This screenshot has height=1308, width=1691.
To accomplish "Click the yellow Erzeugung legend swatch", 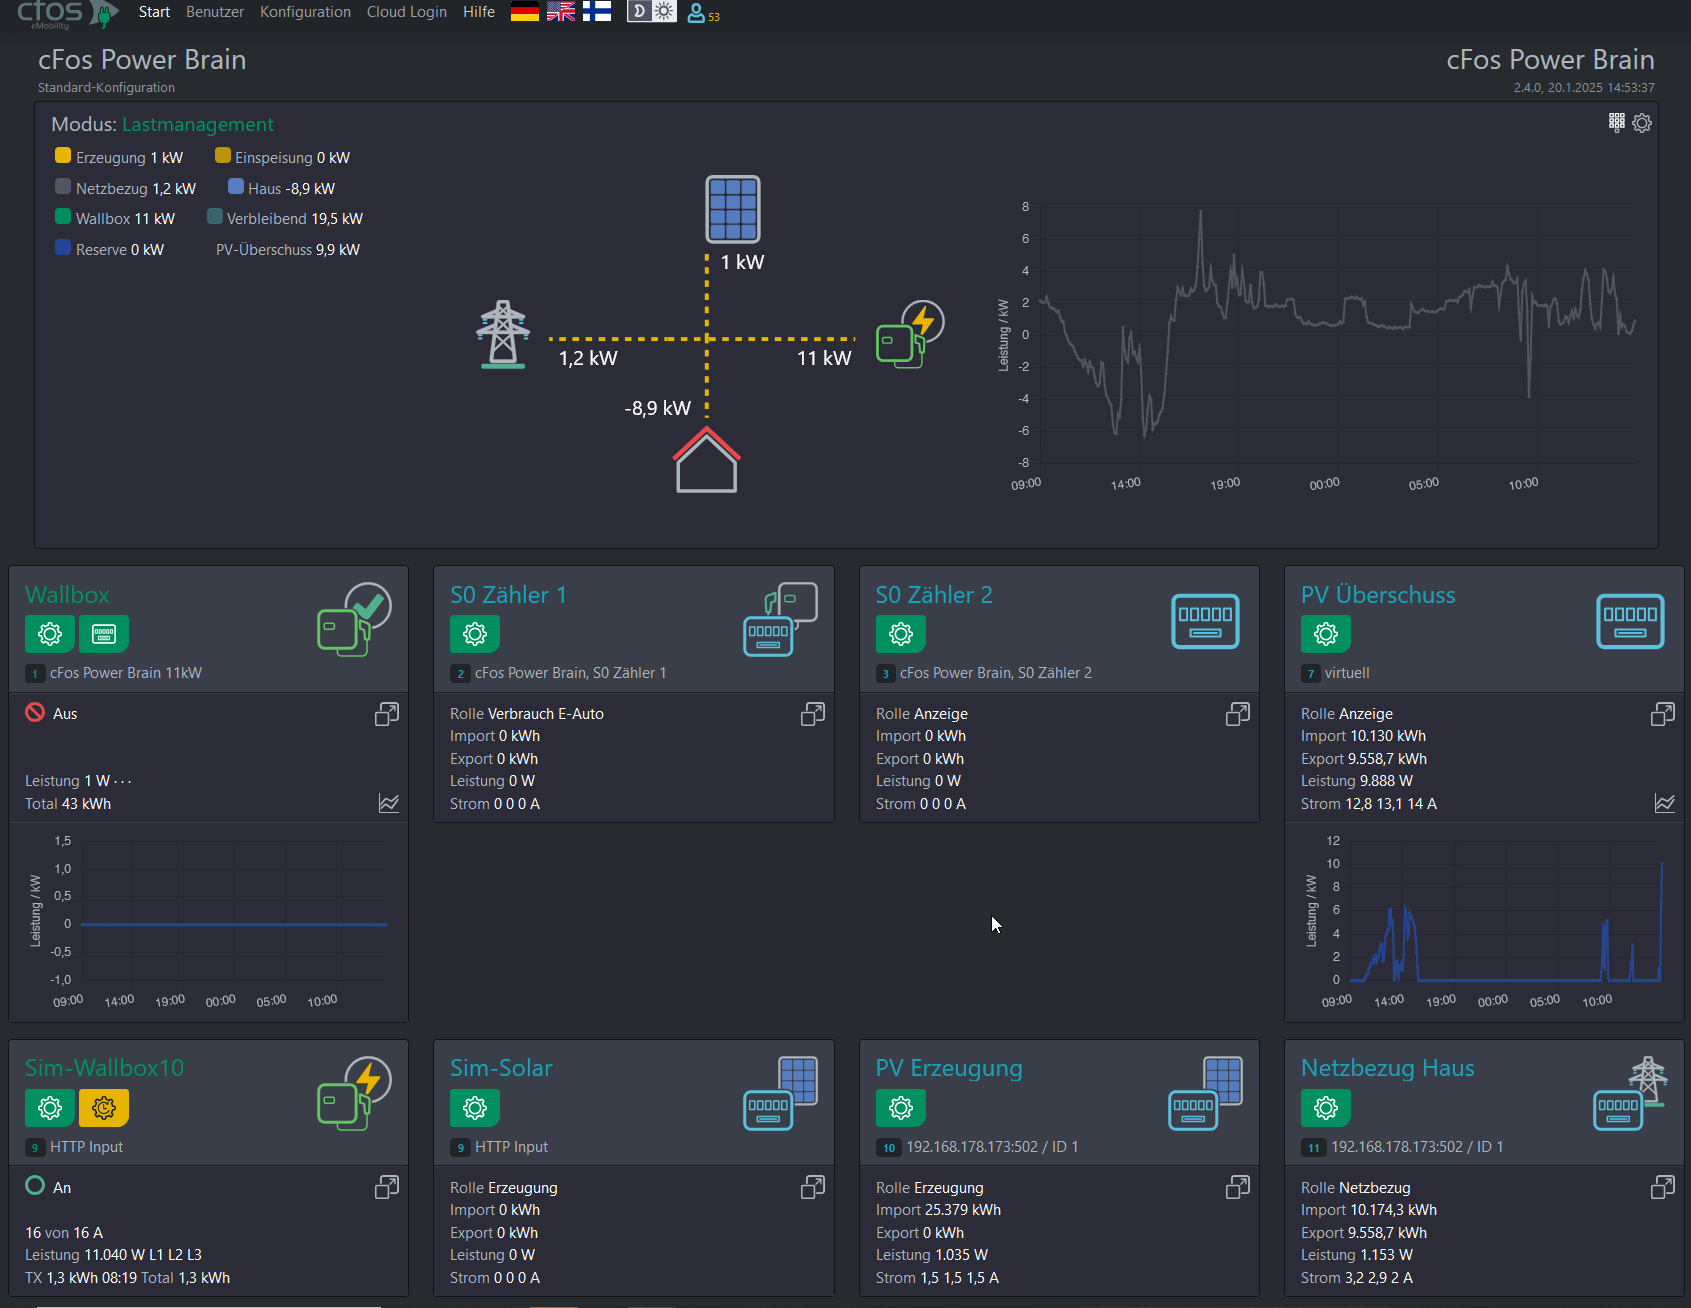I will [63, 155].
